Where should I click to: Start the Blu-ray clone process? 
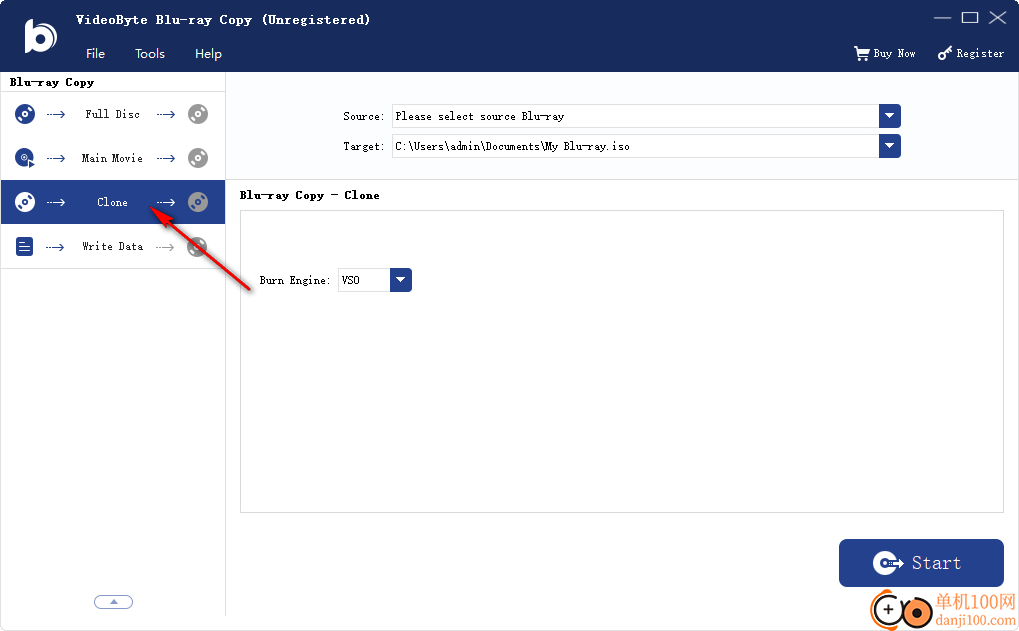[921, 563]
